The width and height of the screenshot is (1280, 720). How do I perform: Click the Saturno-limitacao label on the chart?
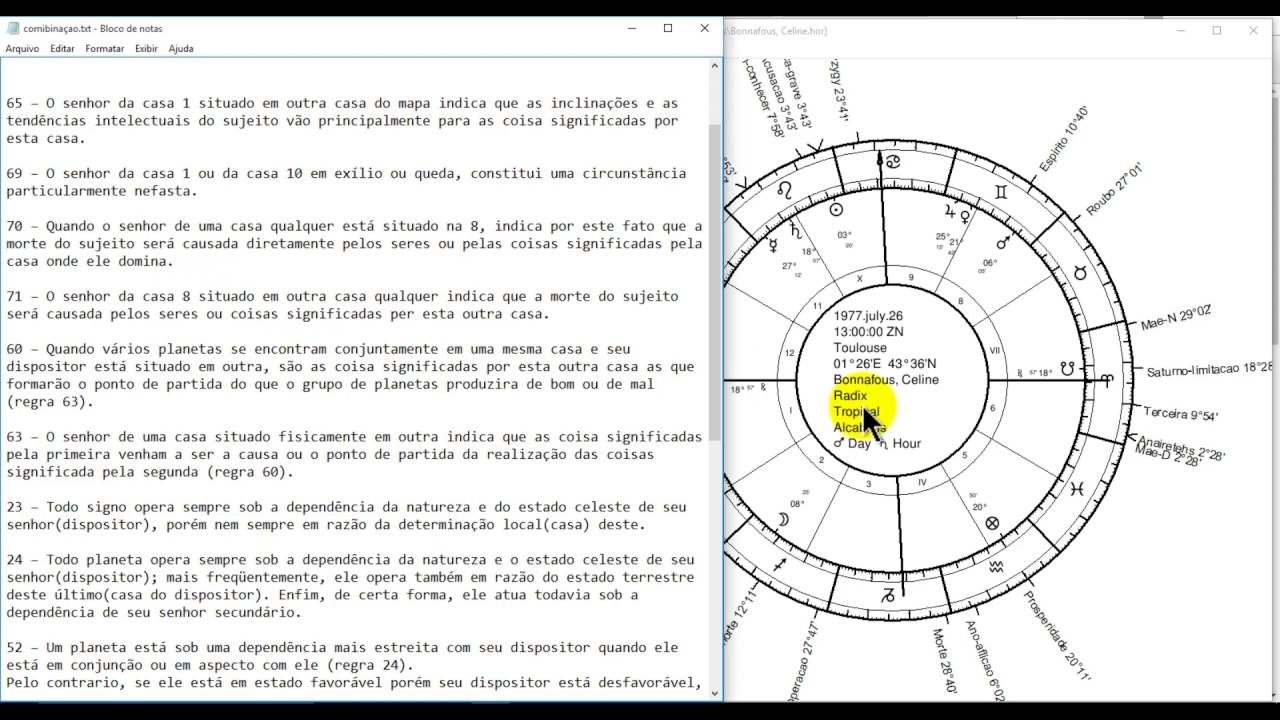pyautogui.click(x=1207, y=371)
